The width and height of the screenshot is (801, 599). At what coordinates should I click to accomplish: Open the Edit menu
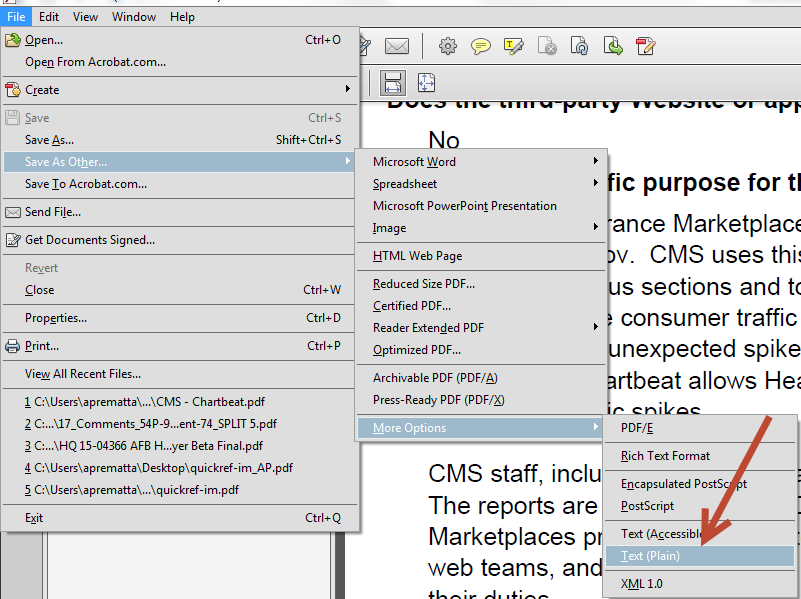point(49,17)
